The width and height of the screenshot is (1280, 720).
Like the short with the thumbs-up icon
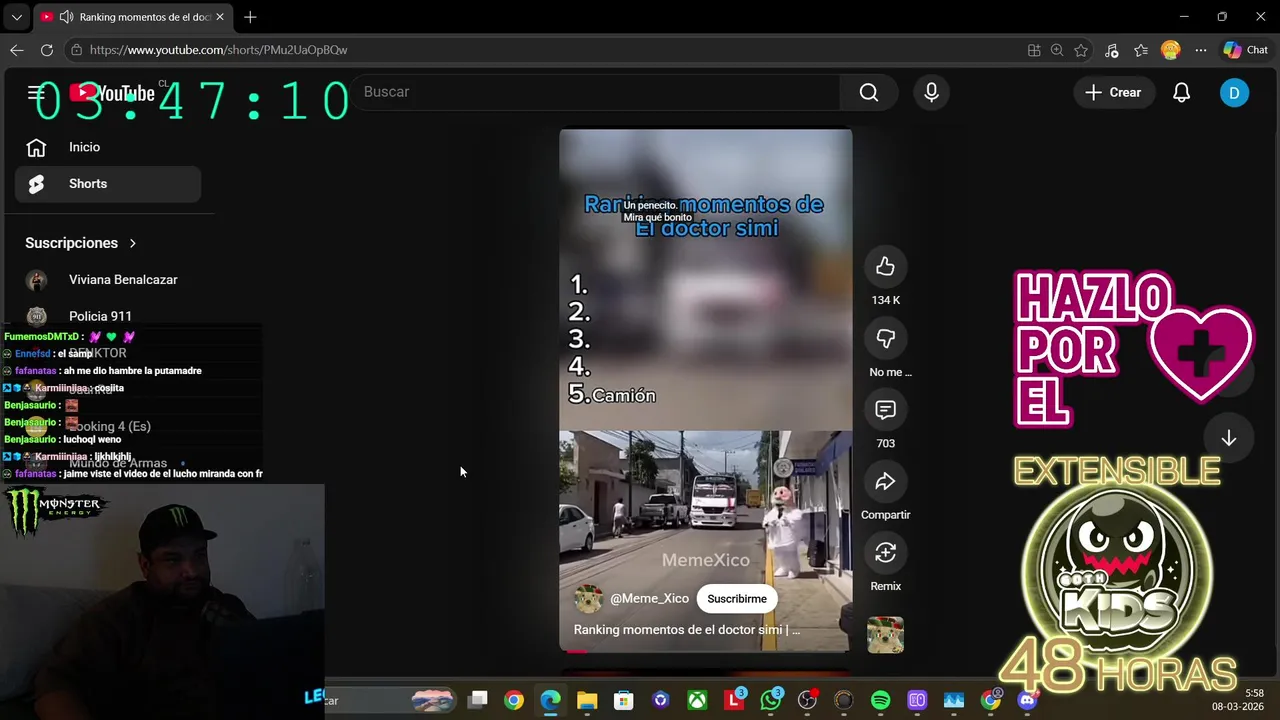[x=885, y=266]
